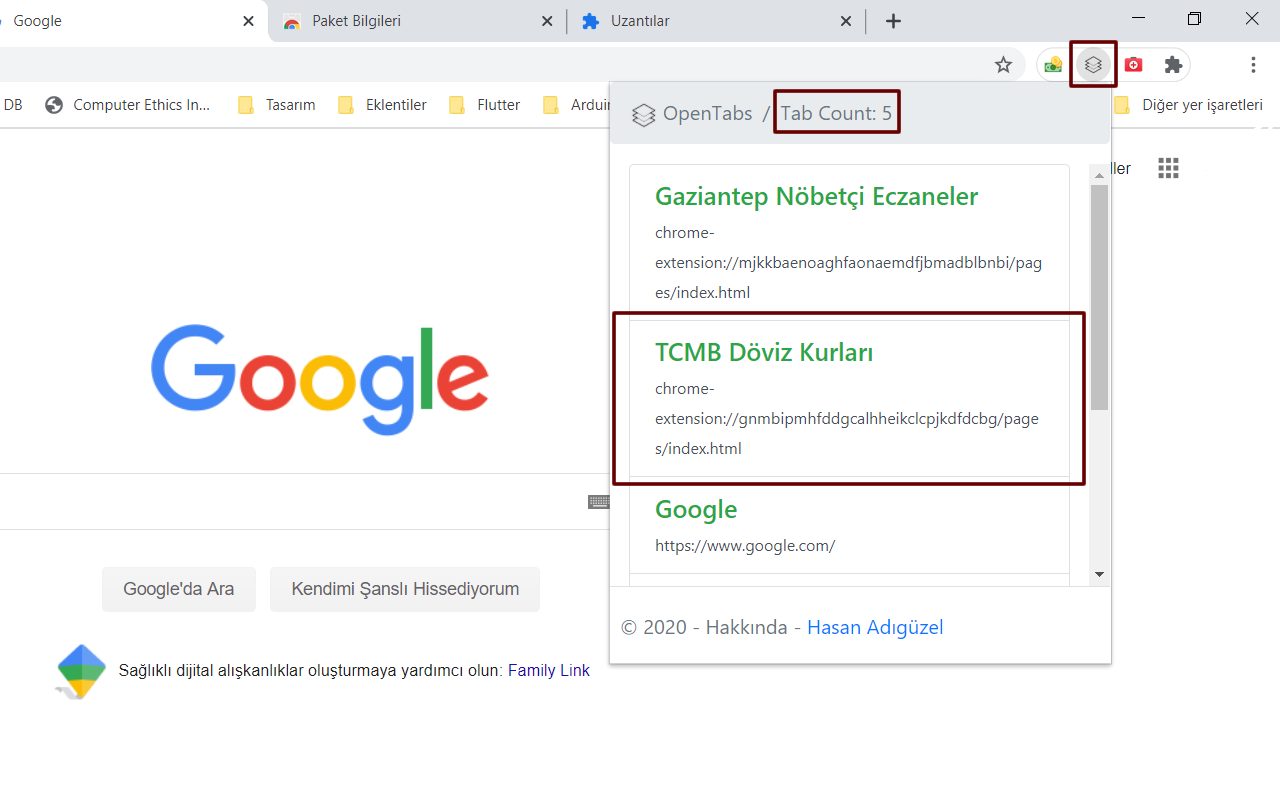Close the Google tab
The image size is (1280, 800).
(x=249, y=21)
